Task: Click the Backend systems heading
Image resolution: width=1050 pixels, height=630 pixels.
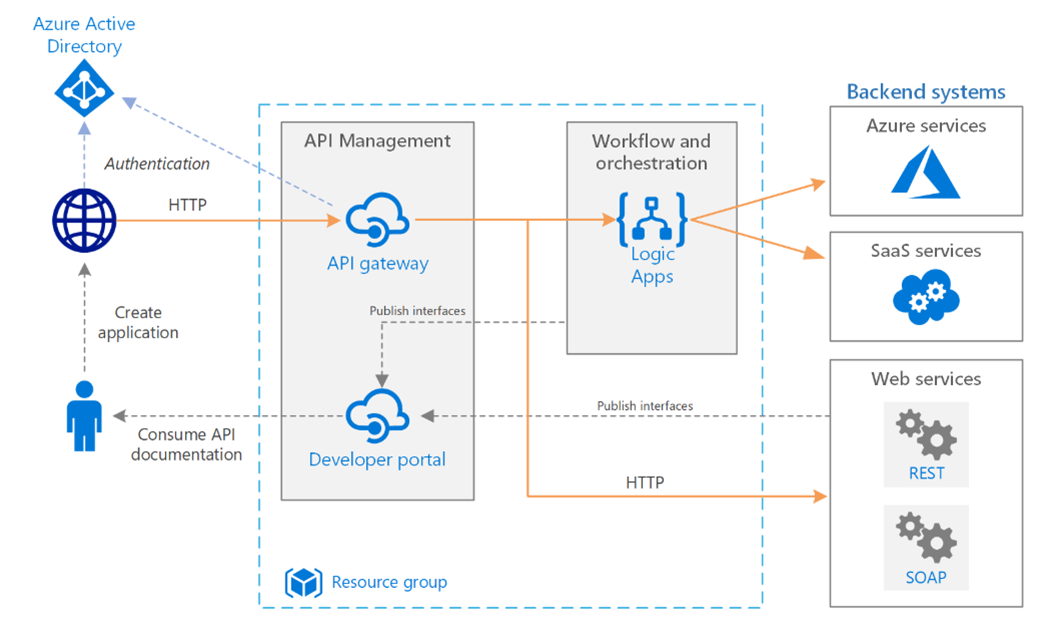Action: (x=925, y=91)
